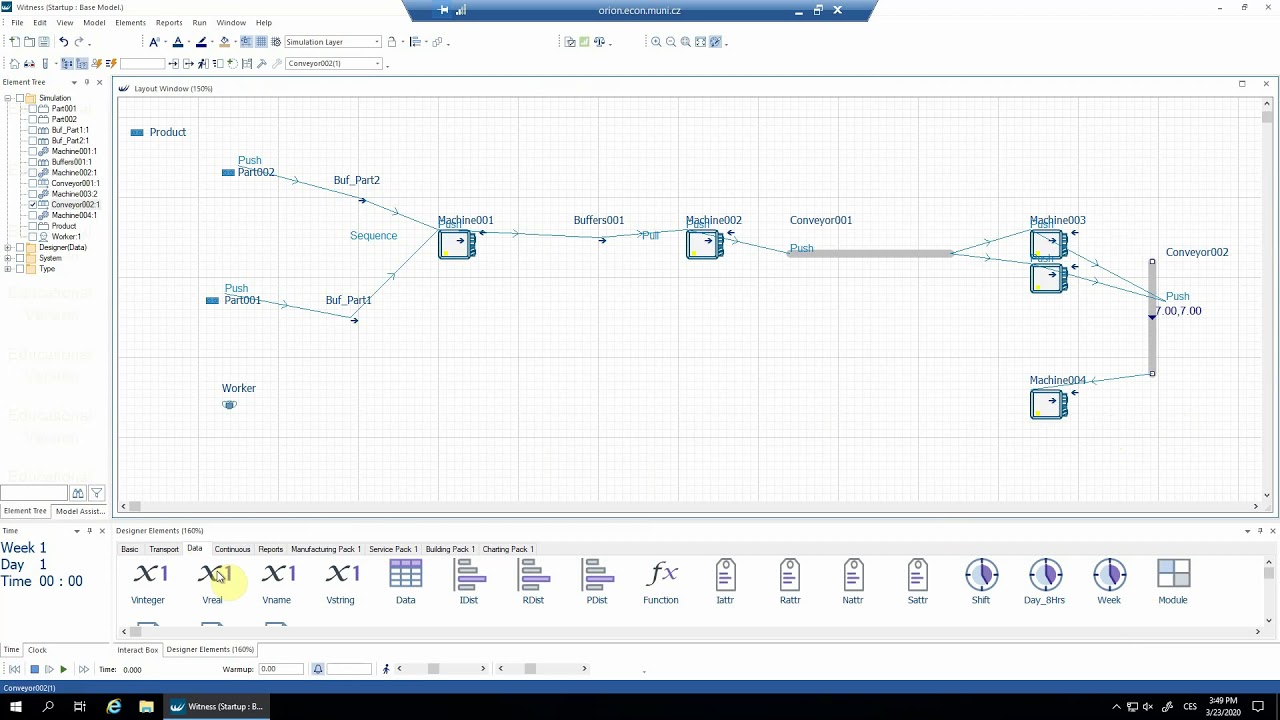Choose the IDist distribution icon

[470, 574]
